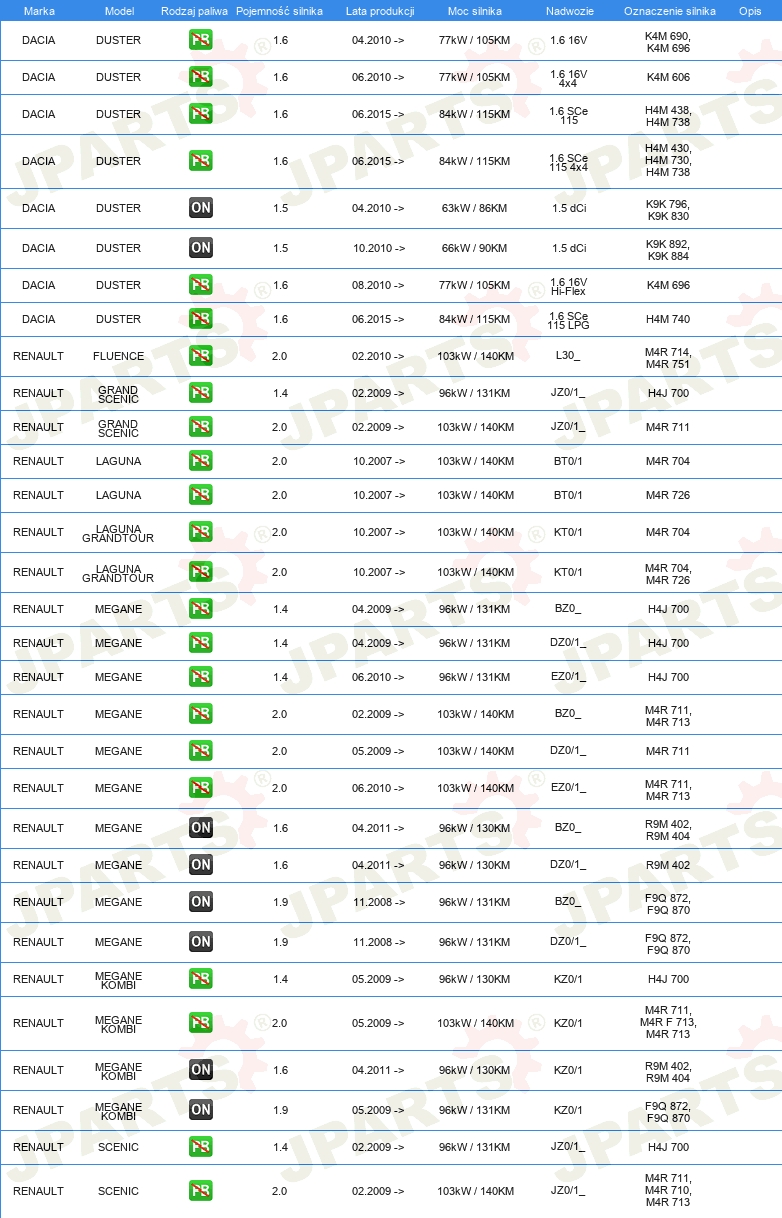This screenshot has height=1218, width=782.
Task: Click petrol icon in Scenic 1.4 row
Action: (201, 1147)
